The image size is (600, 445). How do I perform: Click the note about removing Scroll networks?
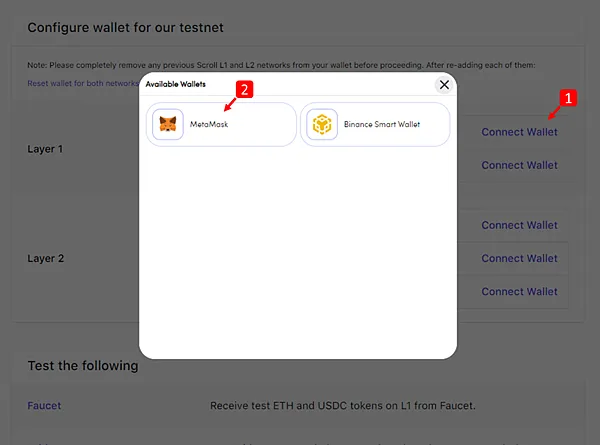click(281, 65)
